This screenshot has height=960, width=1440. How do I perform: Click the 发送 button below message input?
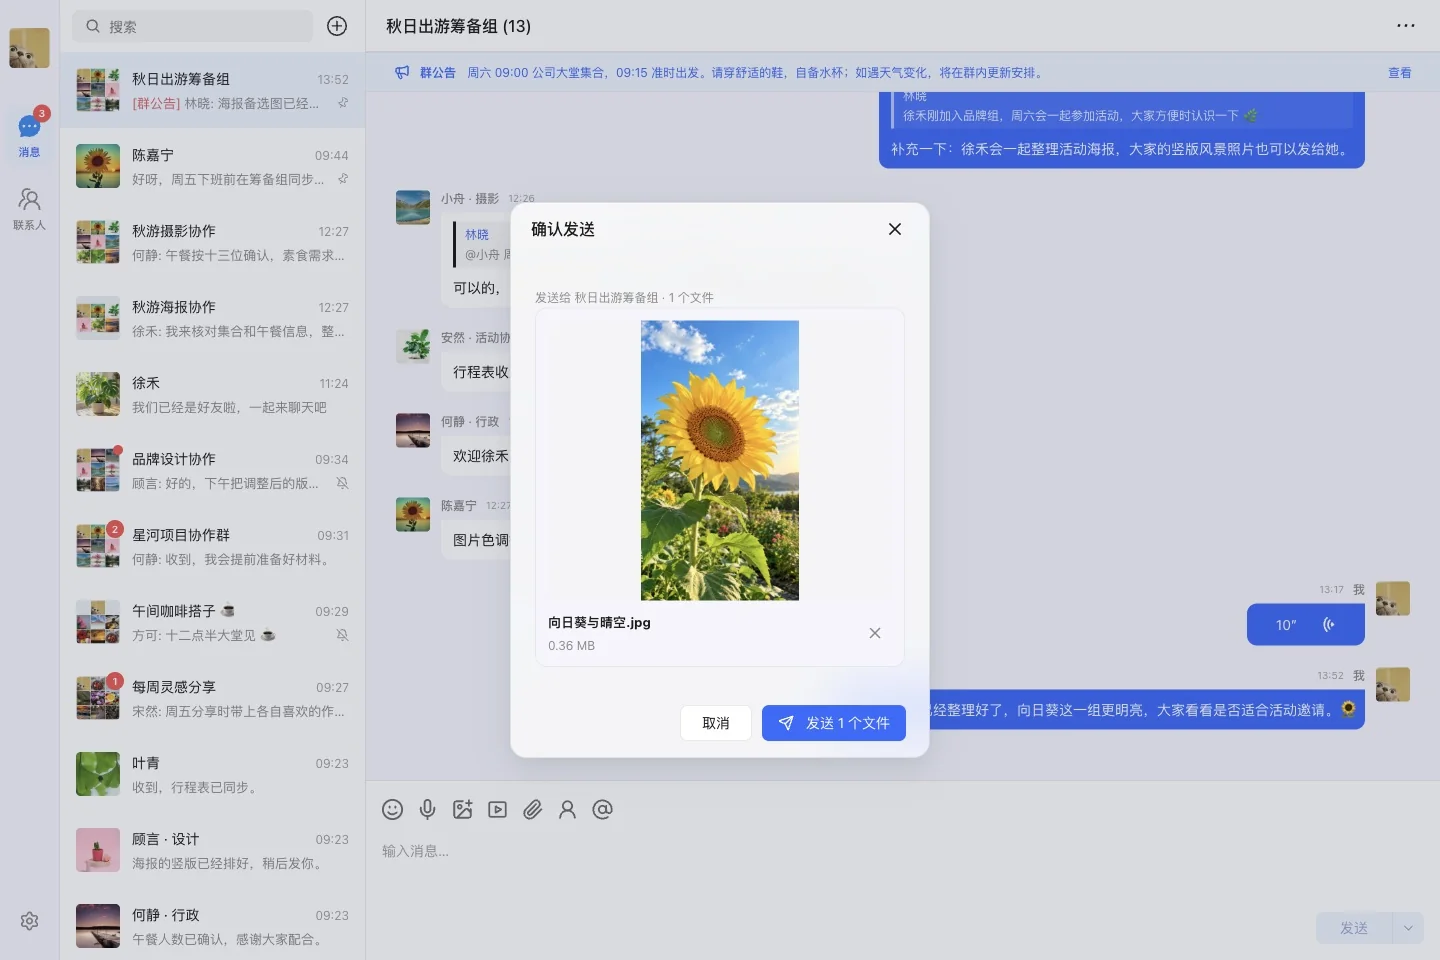pos(1354,928)
